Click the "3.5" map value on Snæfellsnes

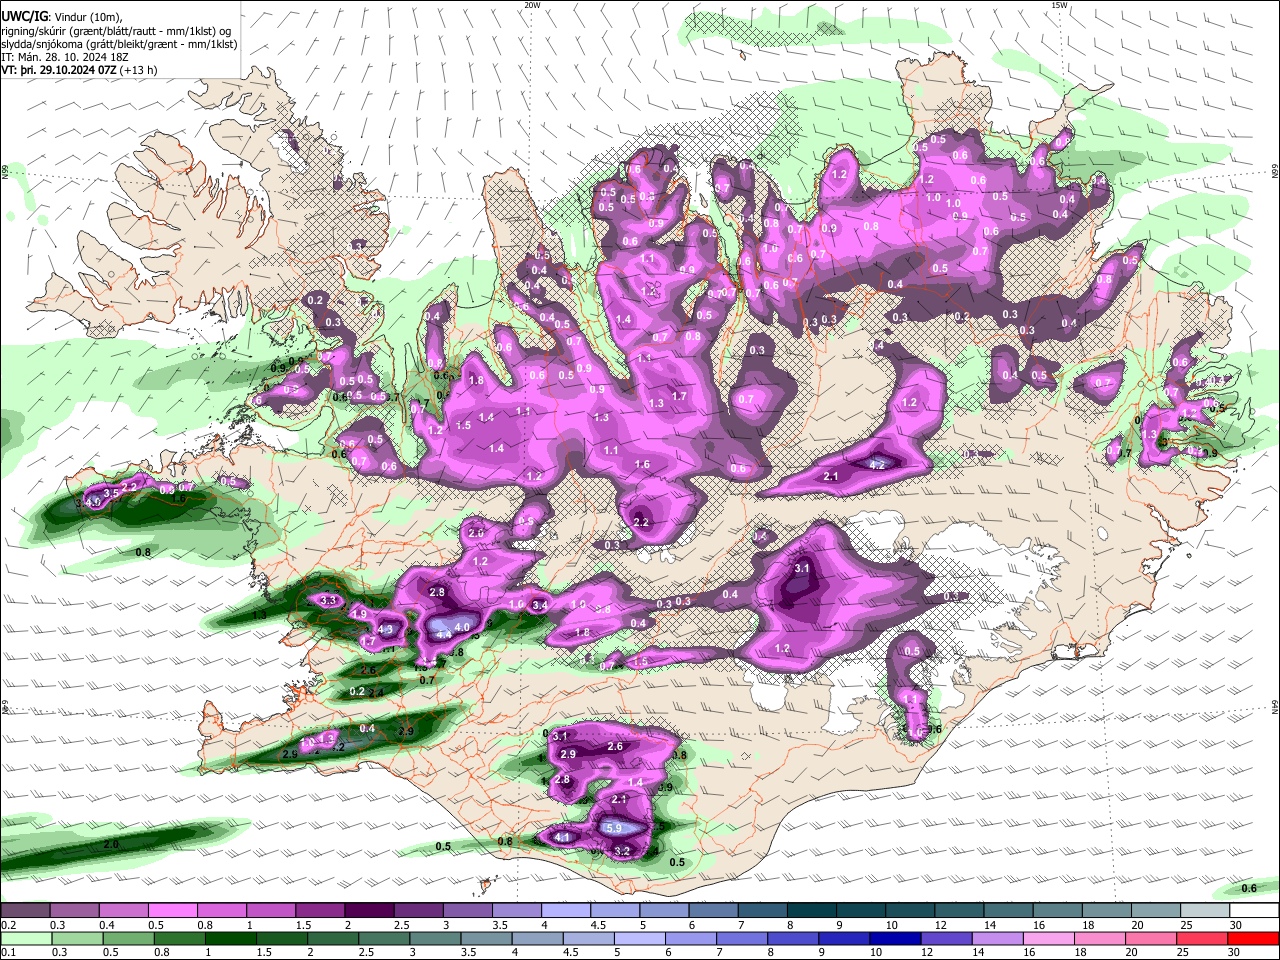[112, 493]
